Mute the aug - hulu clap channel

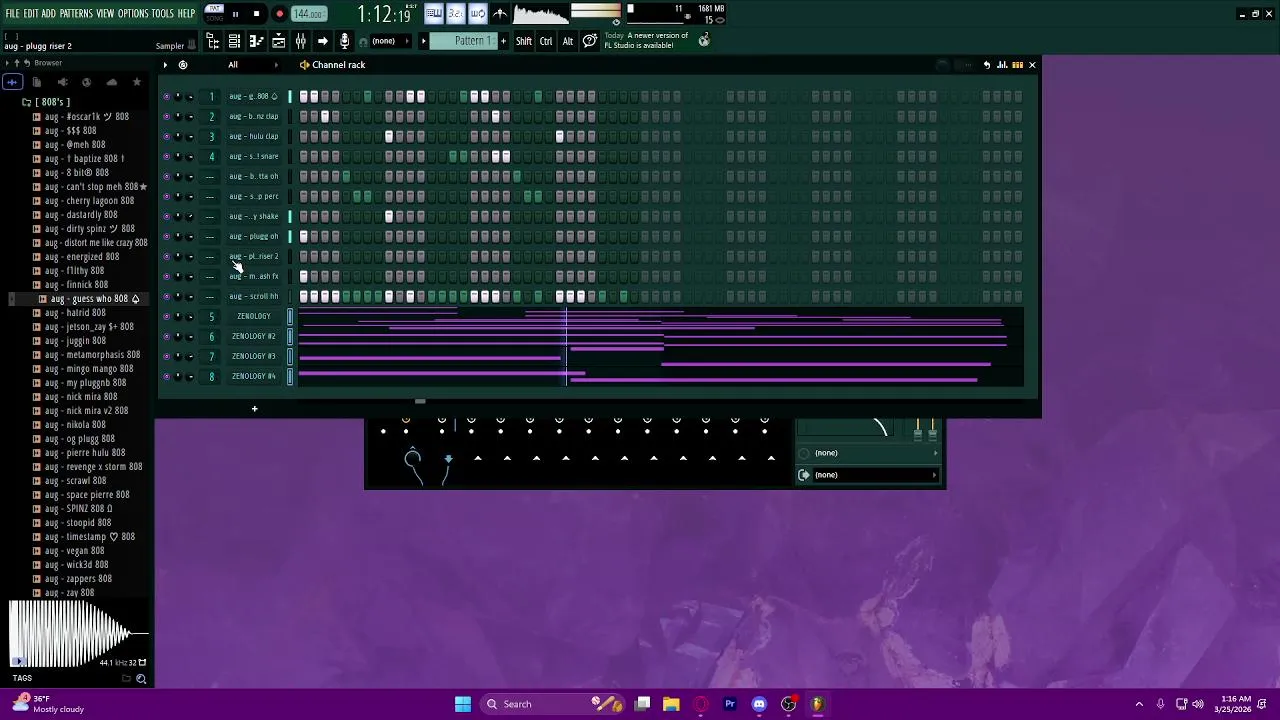[x=166, y=137]
